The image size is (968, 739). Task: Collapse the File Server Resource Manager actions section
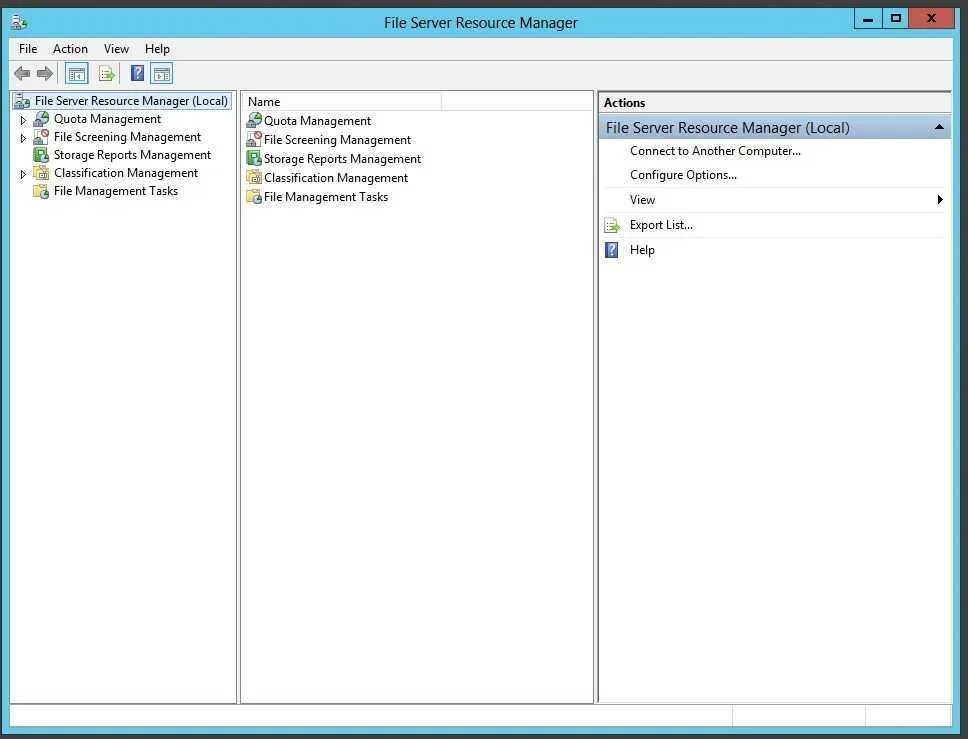click(939, 127)
